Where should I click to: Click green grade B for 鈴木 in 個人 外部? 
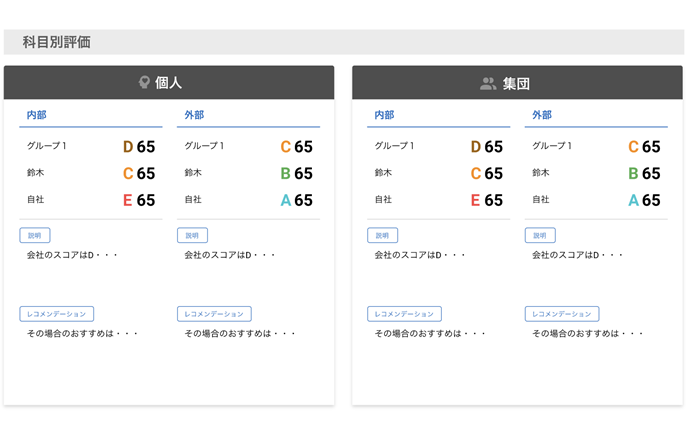285,174
